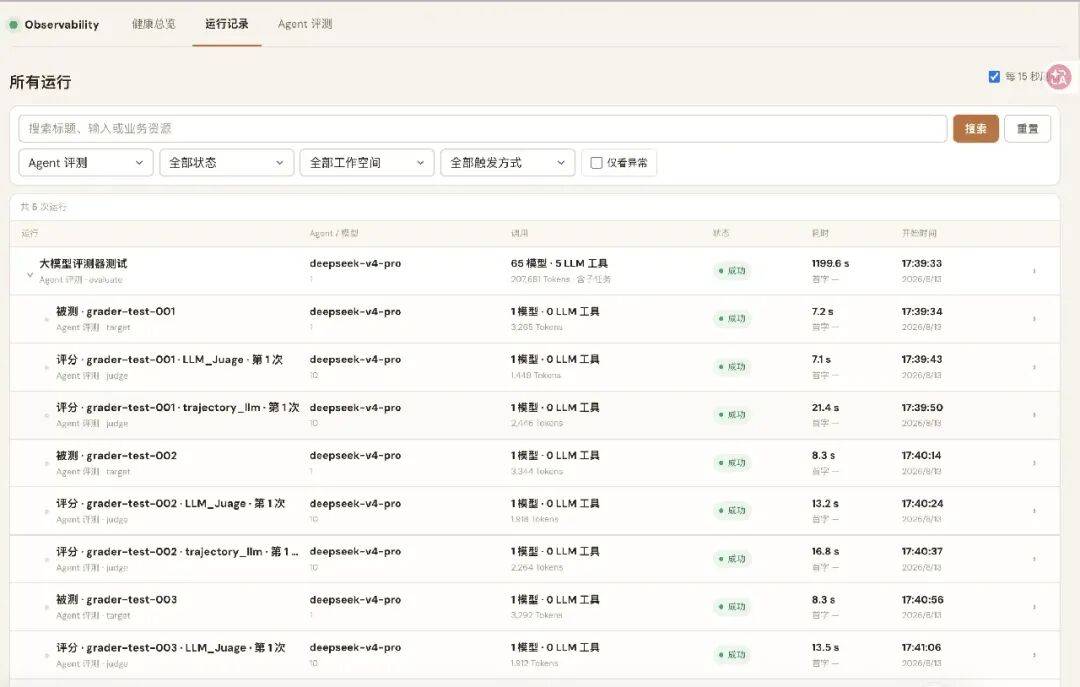Screen dimensions: 1080x687
Task: Click the 65 模型 · 5 LLM 工具 cell
Action: pyautogui.click(x=559, y=263)
